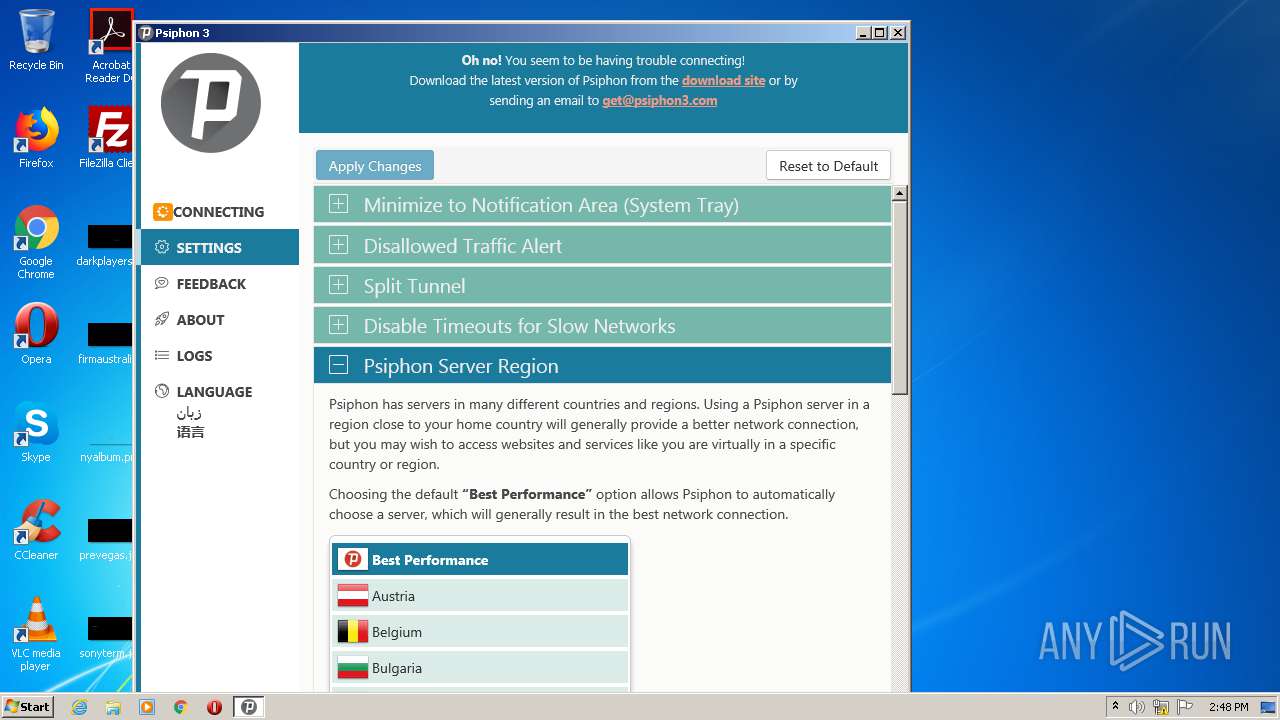
Task: Open the download site link
Action: pyautogui.click(x=723, y=81)
